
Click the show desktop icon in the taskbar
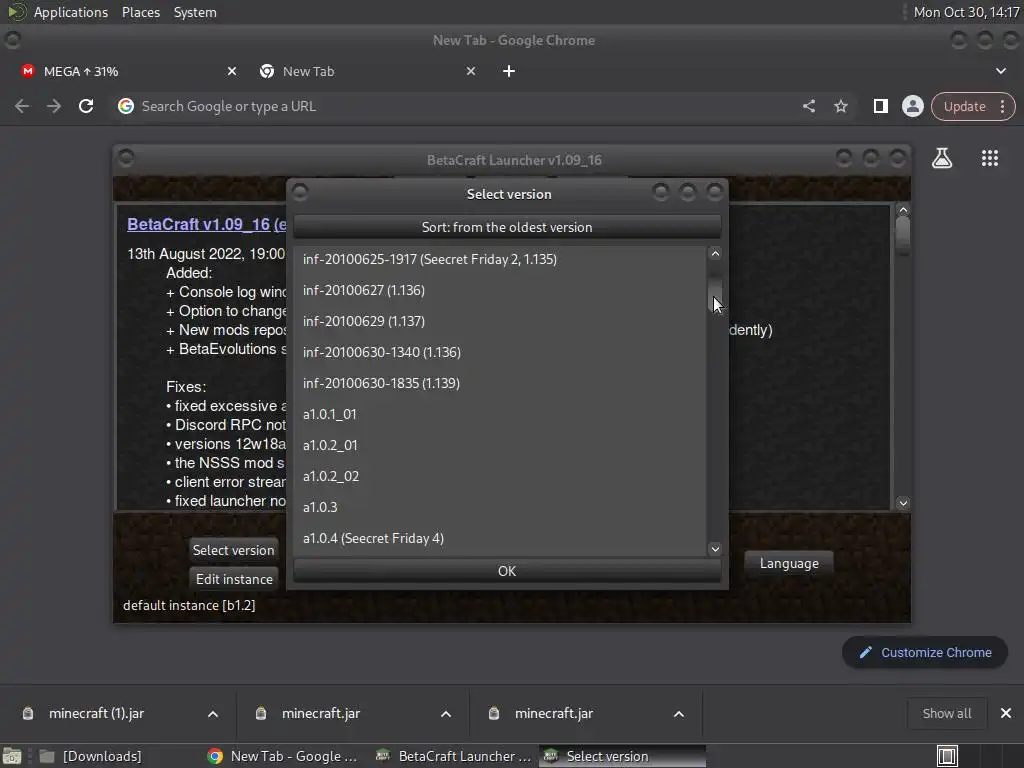(12, 756)
